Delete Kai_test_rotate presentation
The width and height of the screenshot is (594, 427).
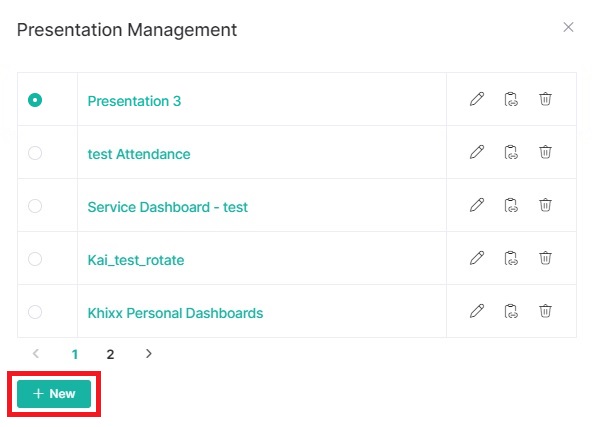[x=545, y=258]
